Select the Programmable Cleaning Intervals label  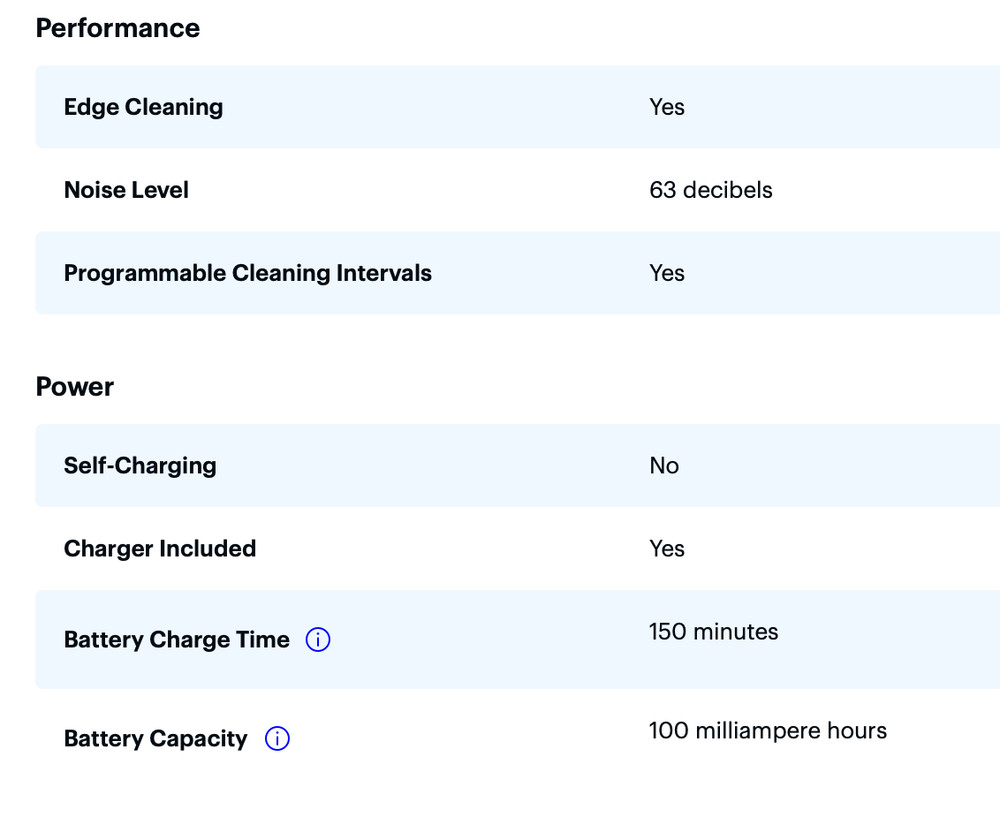247,273
